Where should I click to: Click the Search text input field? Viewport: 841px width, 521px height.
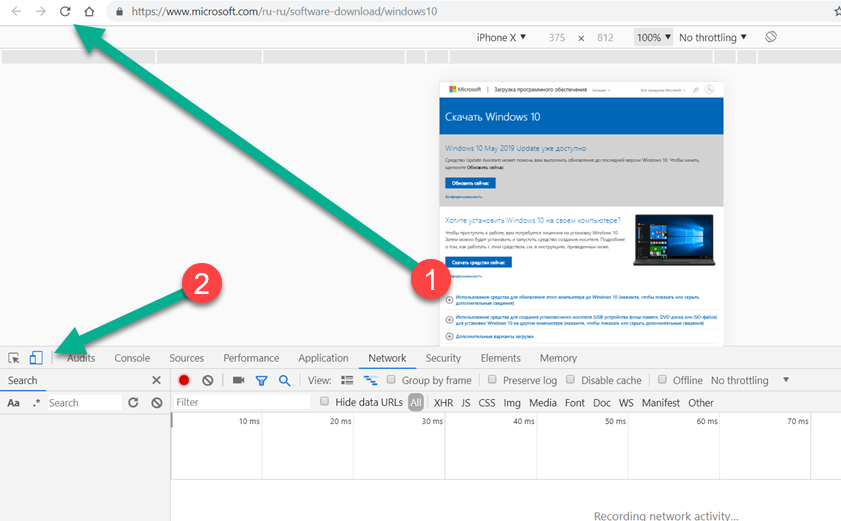coord(84,402)
